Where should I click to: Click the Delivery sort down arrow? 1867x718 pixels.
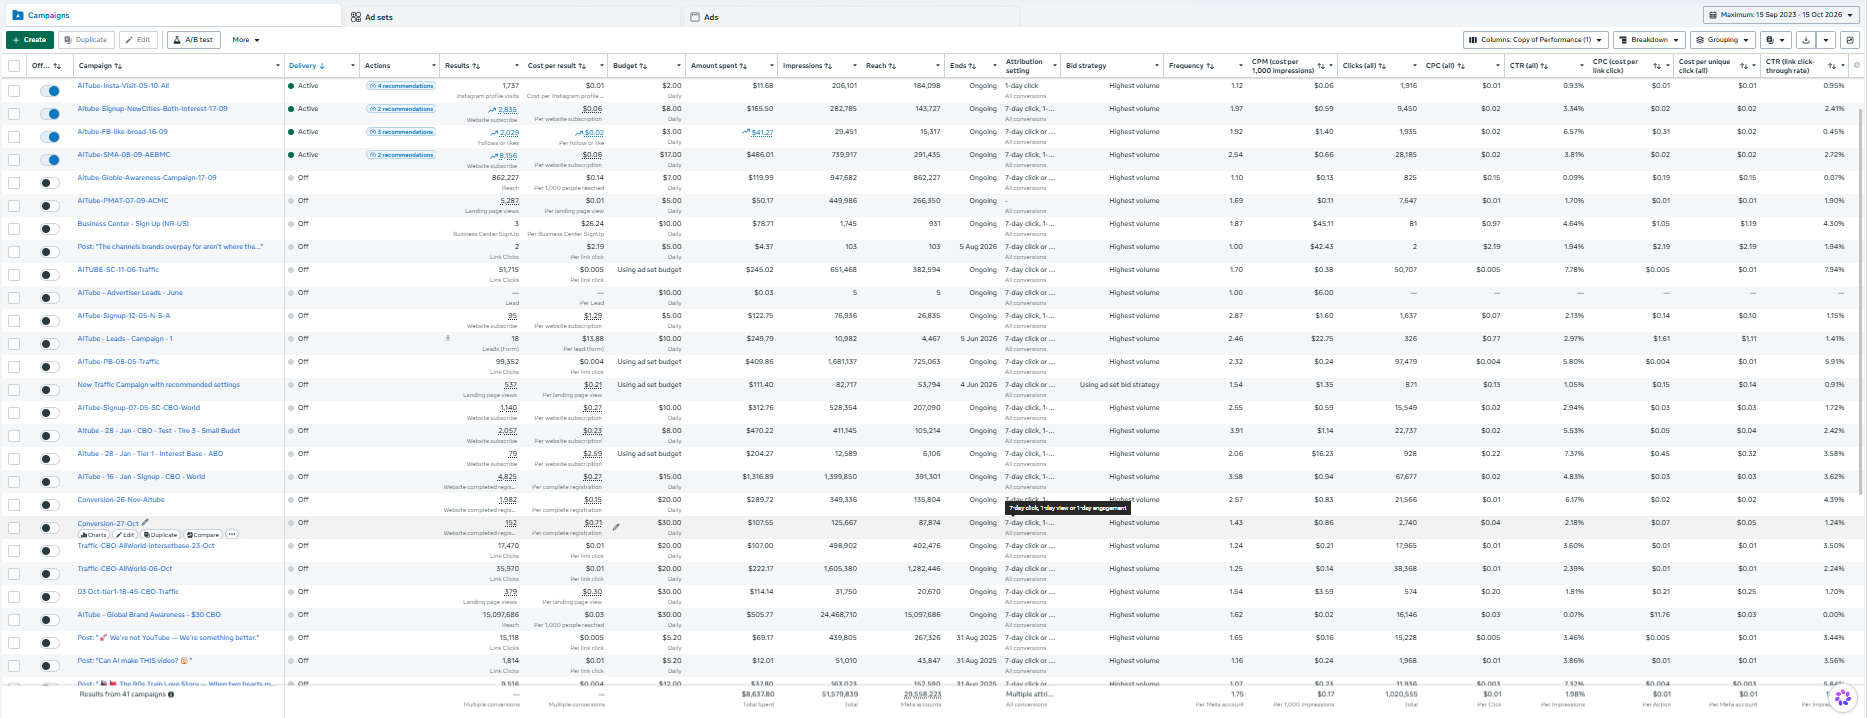(x=322, y=66)
